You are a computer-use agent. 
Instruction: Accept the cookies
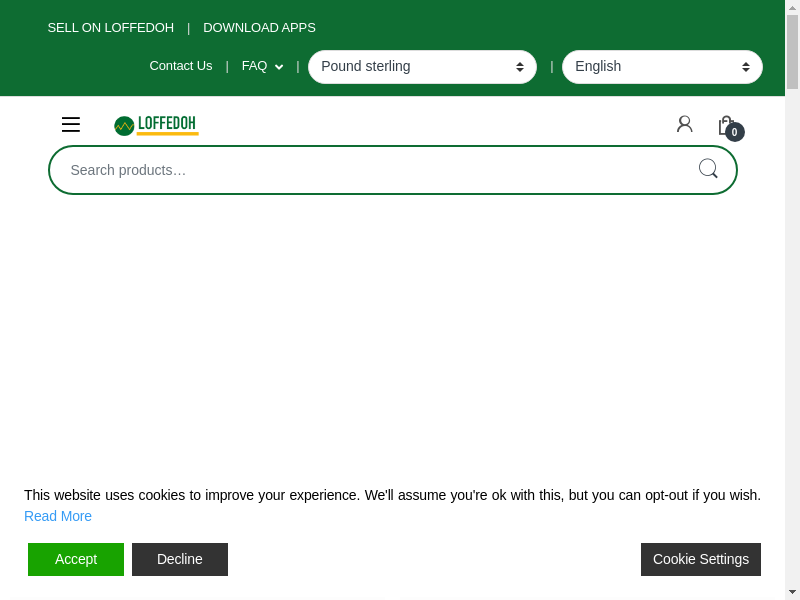76,559
